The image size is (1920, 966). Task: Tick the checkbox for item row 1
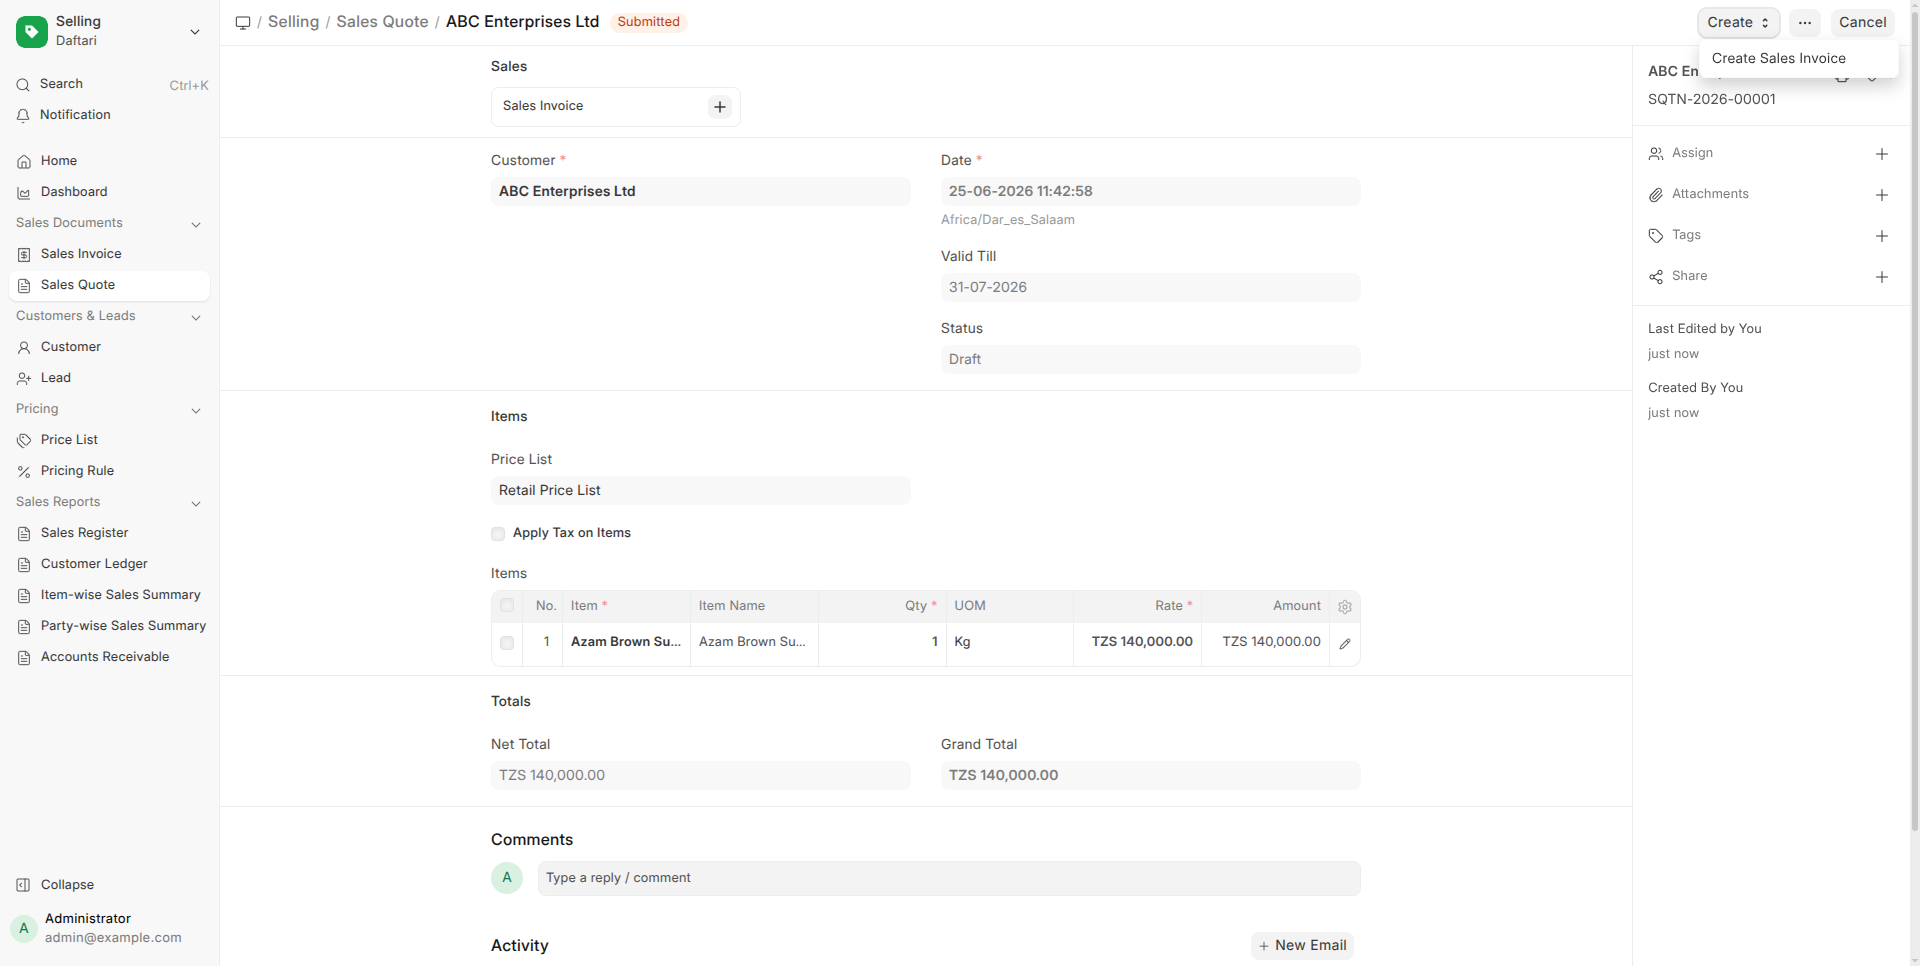pos(507,643)
